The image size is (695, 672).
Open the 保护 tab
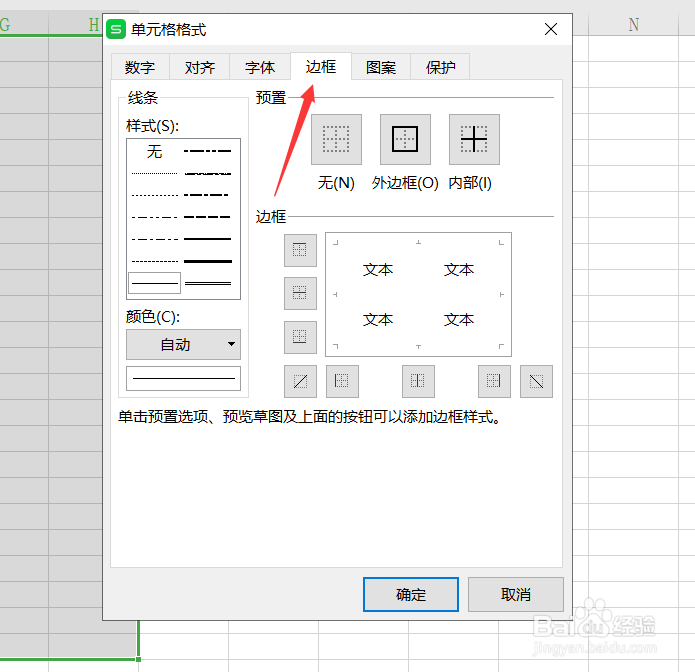click(x=440, y=67)
